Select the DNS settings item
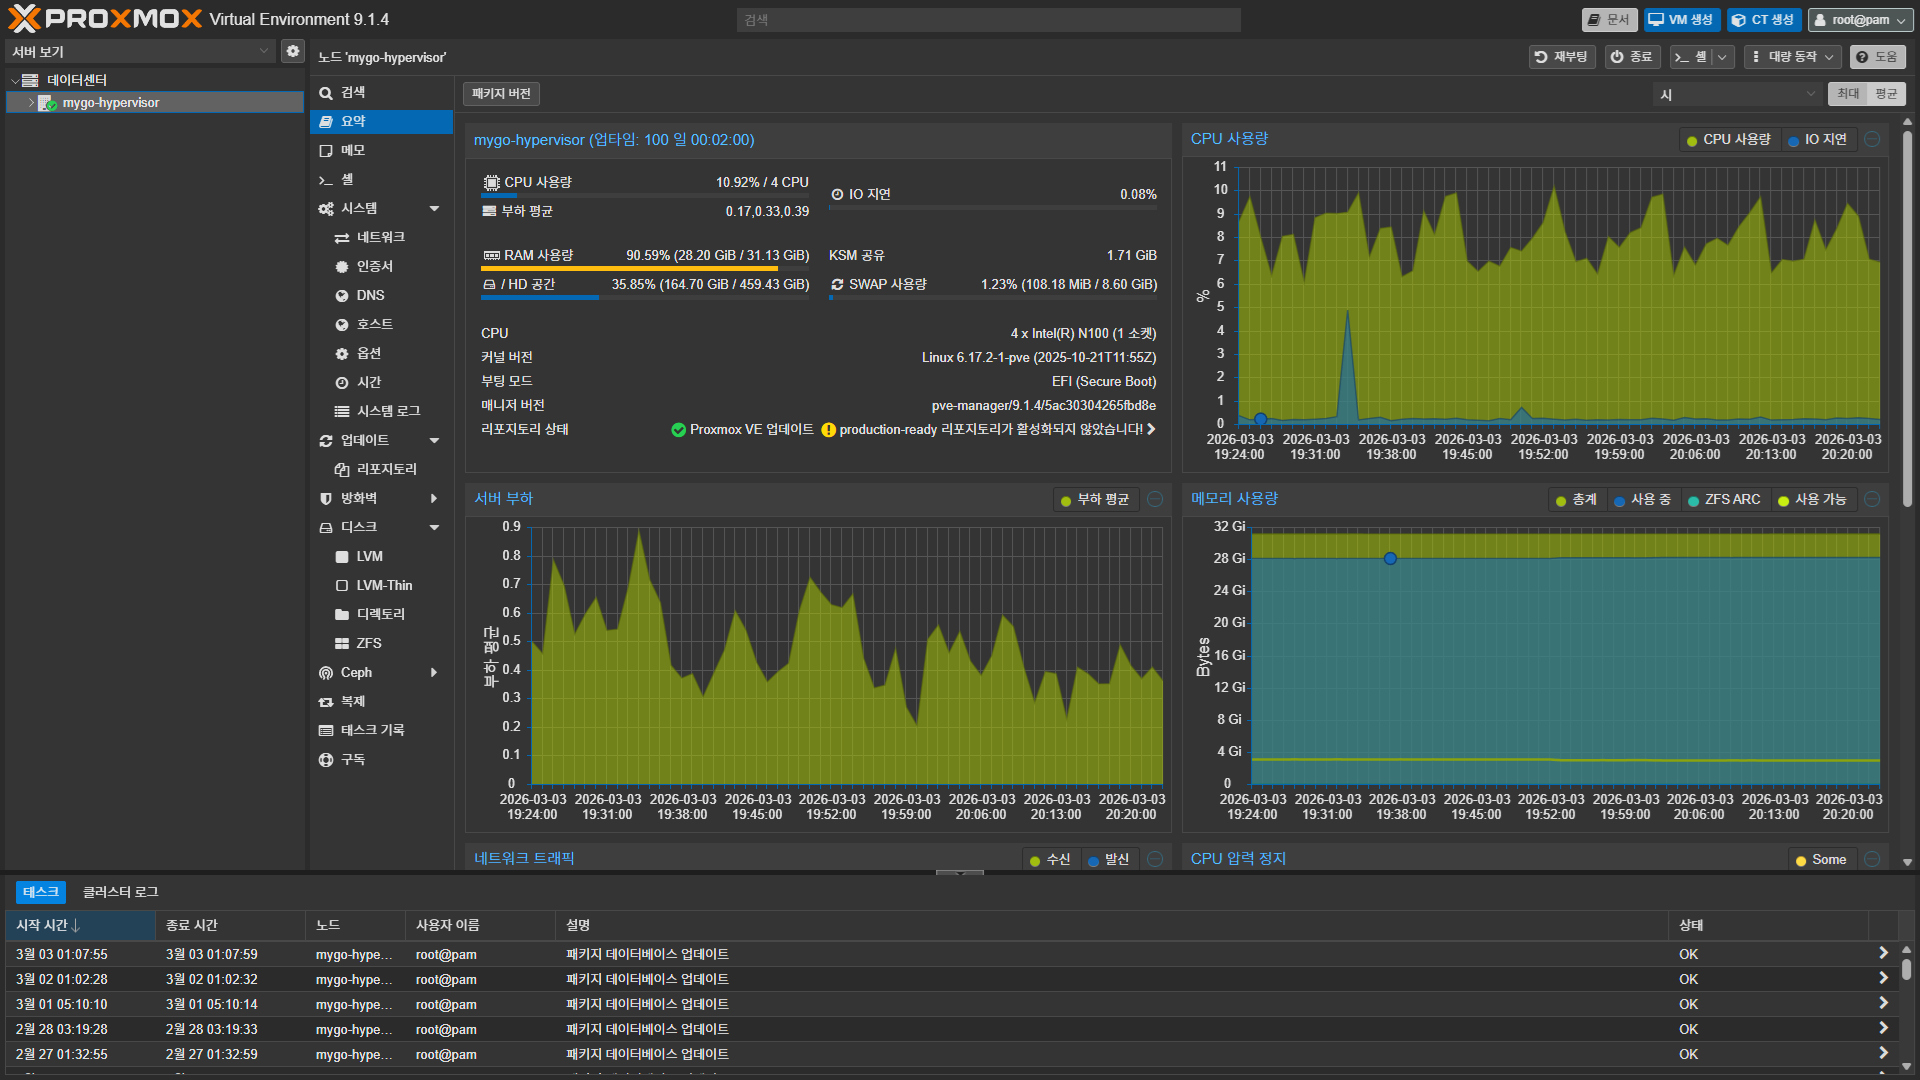Viewport: 1920px width, 1080px height. 370,295
